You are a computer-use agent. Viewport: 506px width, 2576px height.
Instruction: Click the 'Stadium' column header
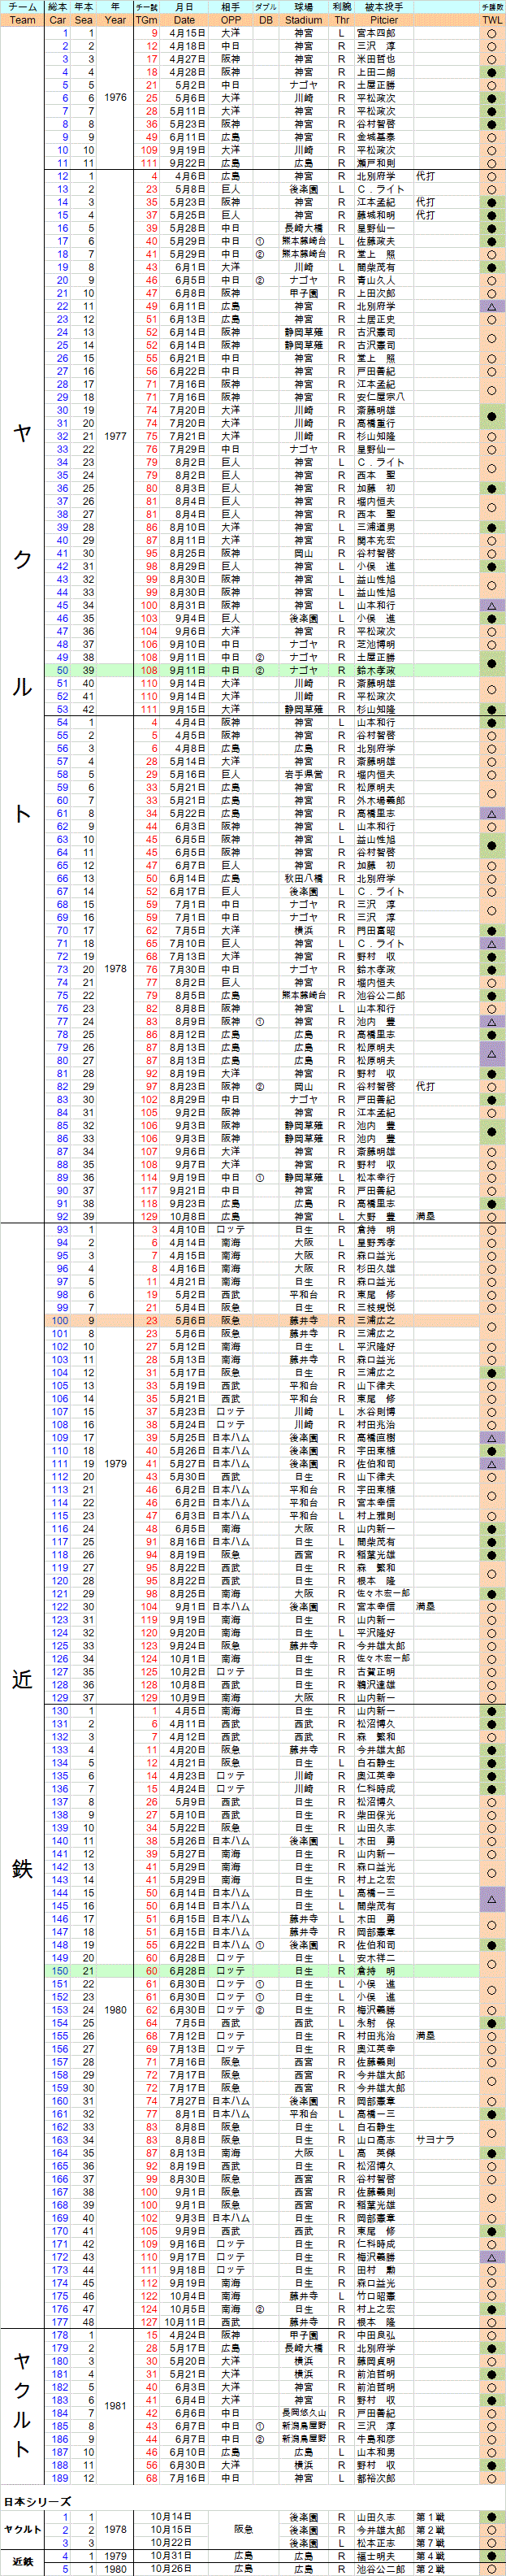[x=303, y=20]
